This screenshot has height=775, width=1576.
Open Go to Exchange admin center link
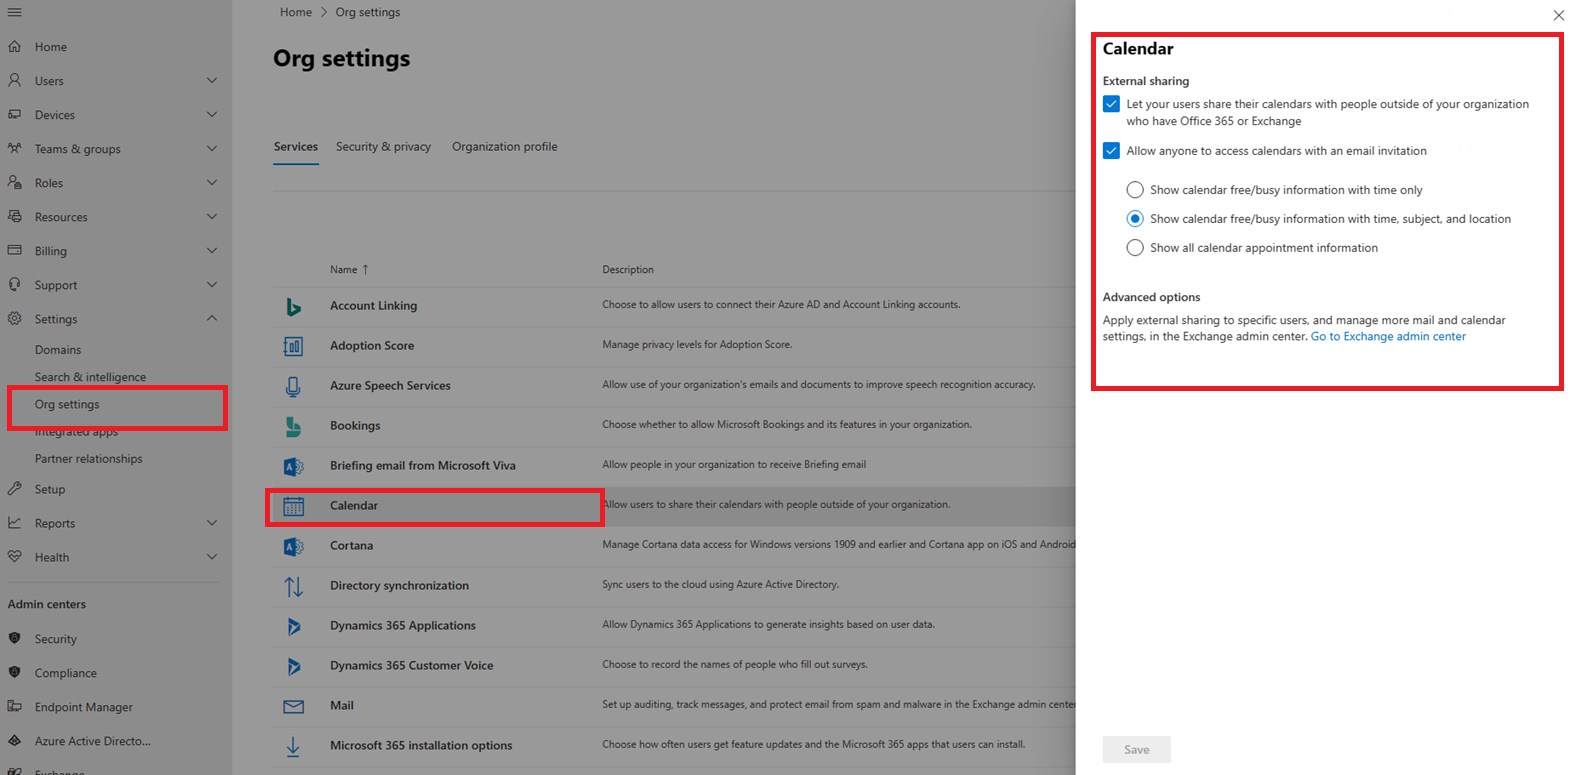tap(1388, 337)
